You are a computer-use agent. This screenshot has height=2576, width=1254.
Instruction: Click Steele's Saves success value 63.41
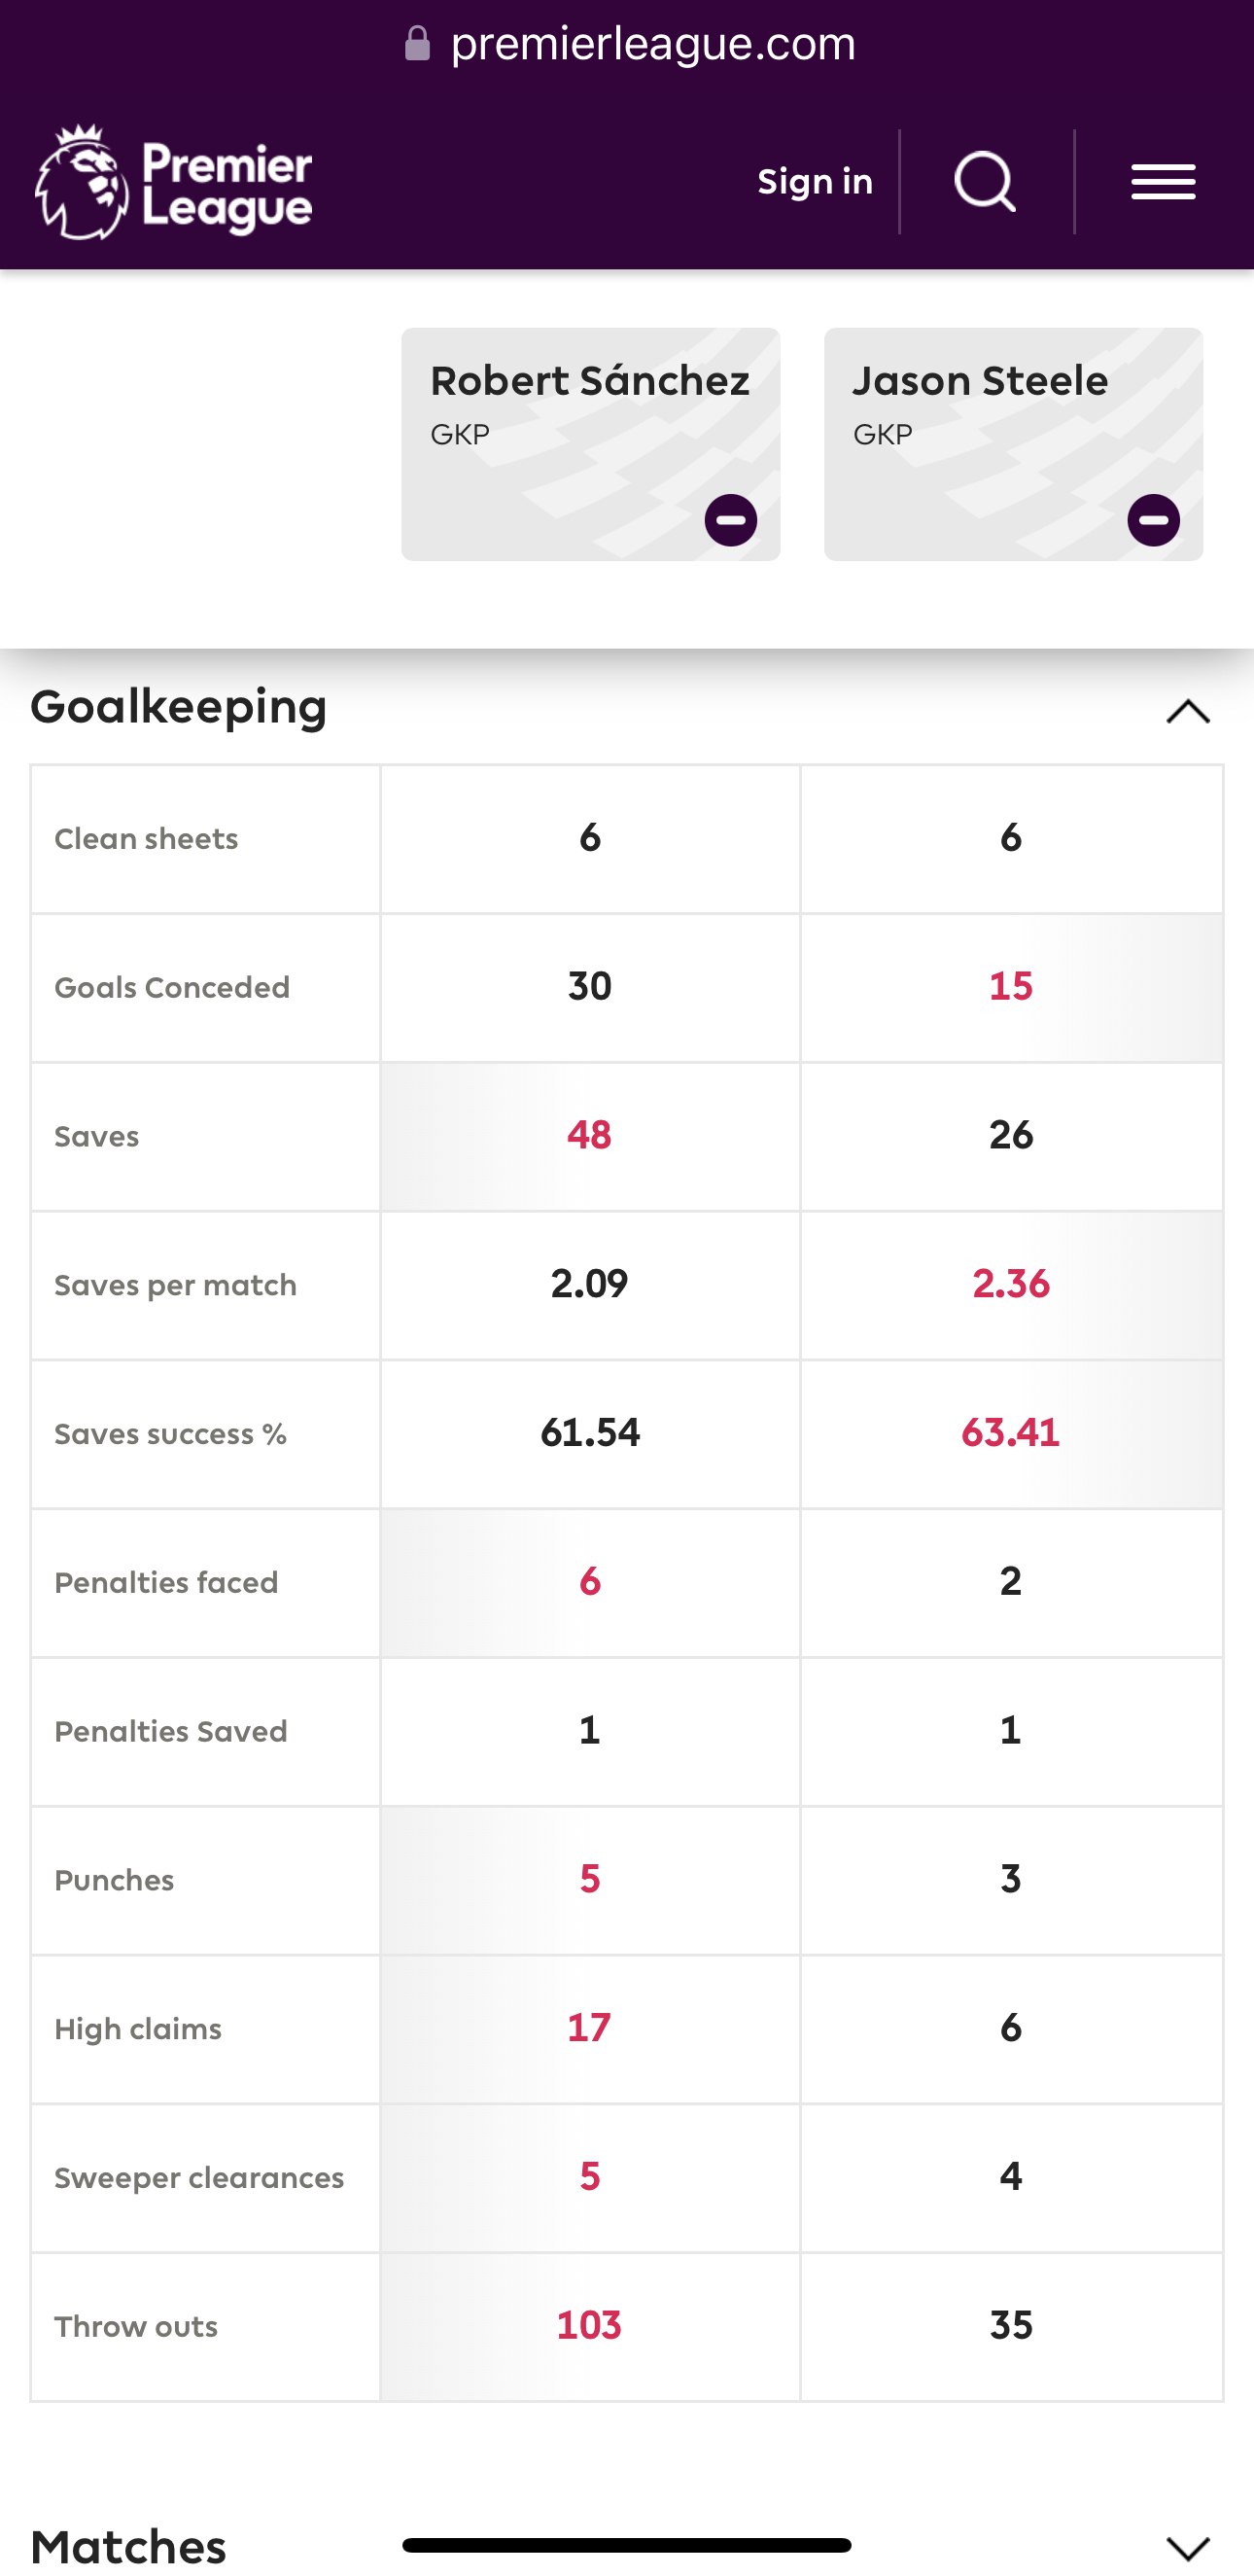(1011, 1433)
